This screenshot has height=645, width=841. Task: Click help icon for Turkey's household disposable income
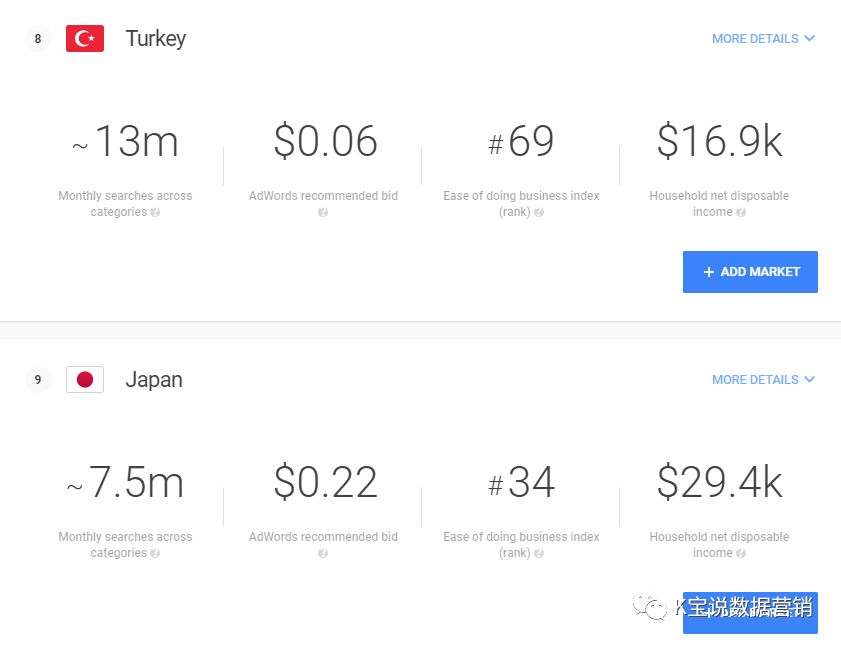point(741,212)
